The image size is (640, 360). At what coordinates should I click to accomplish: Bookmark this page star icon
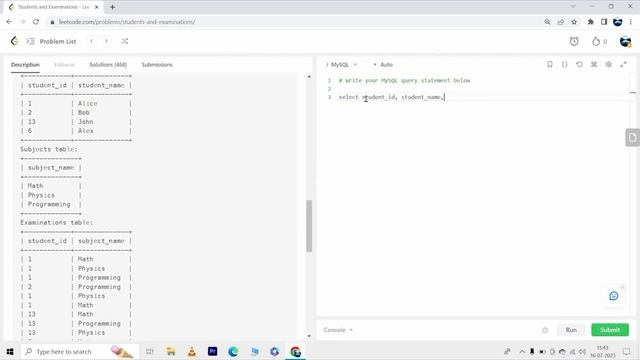point(574,22)
